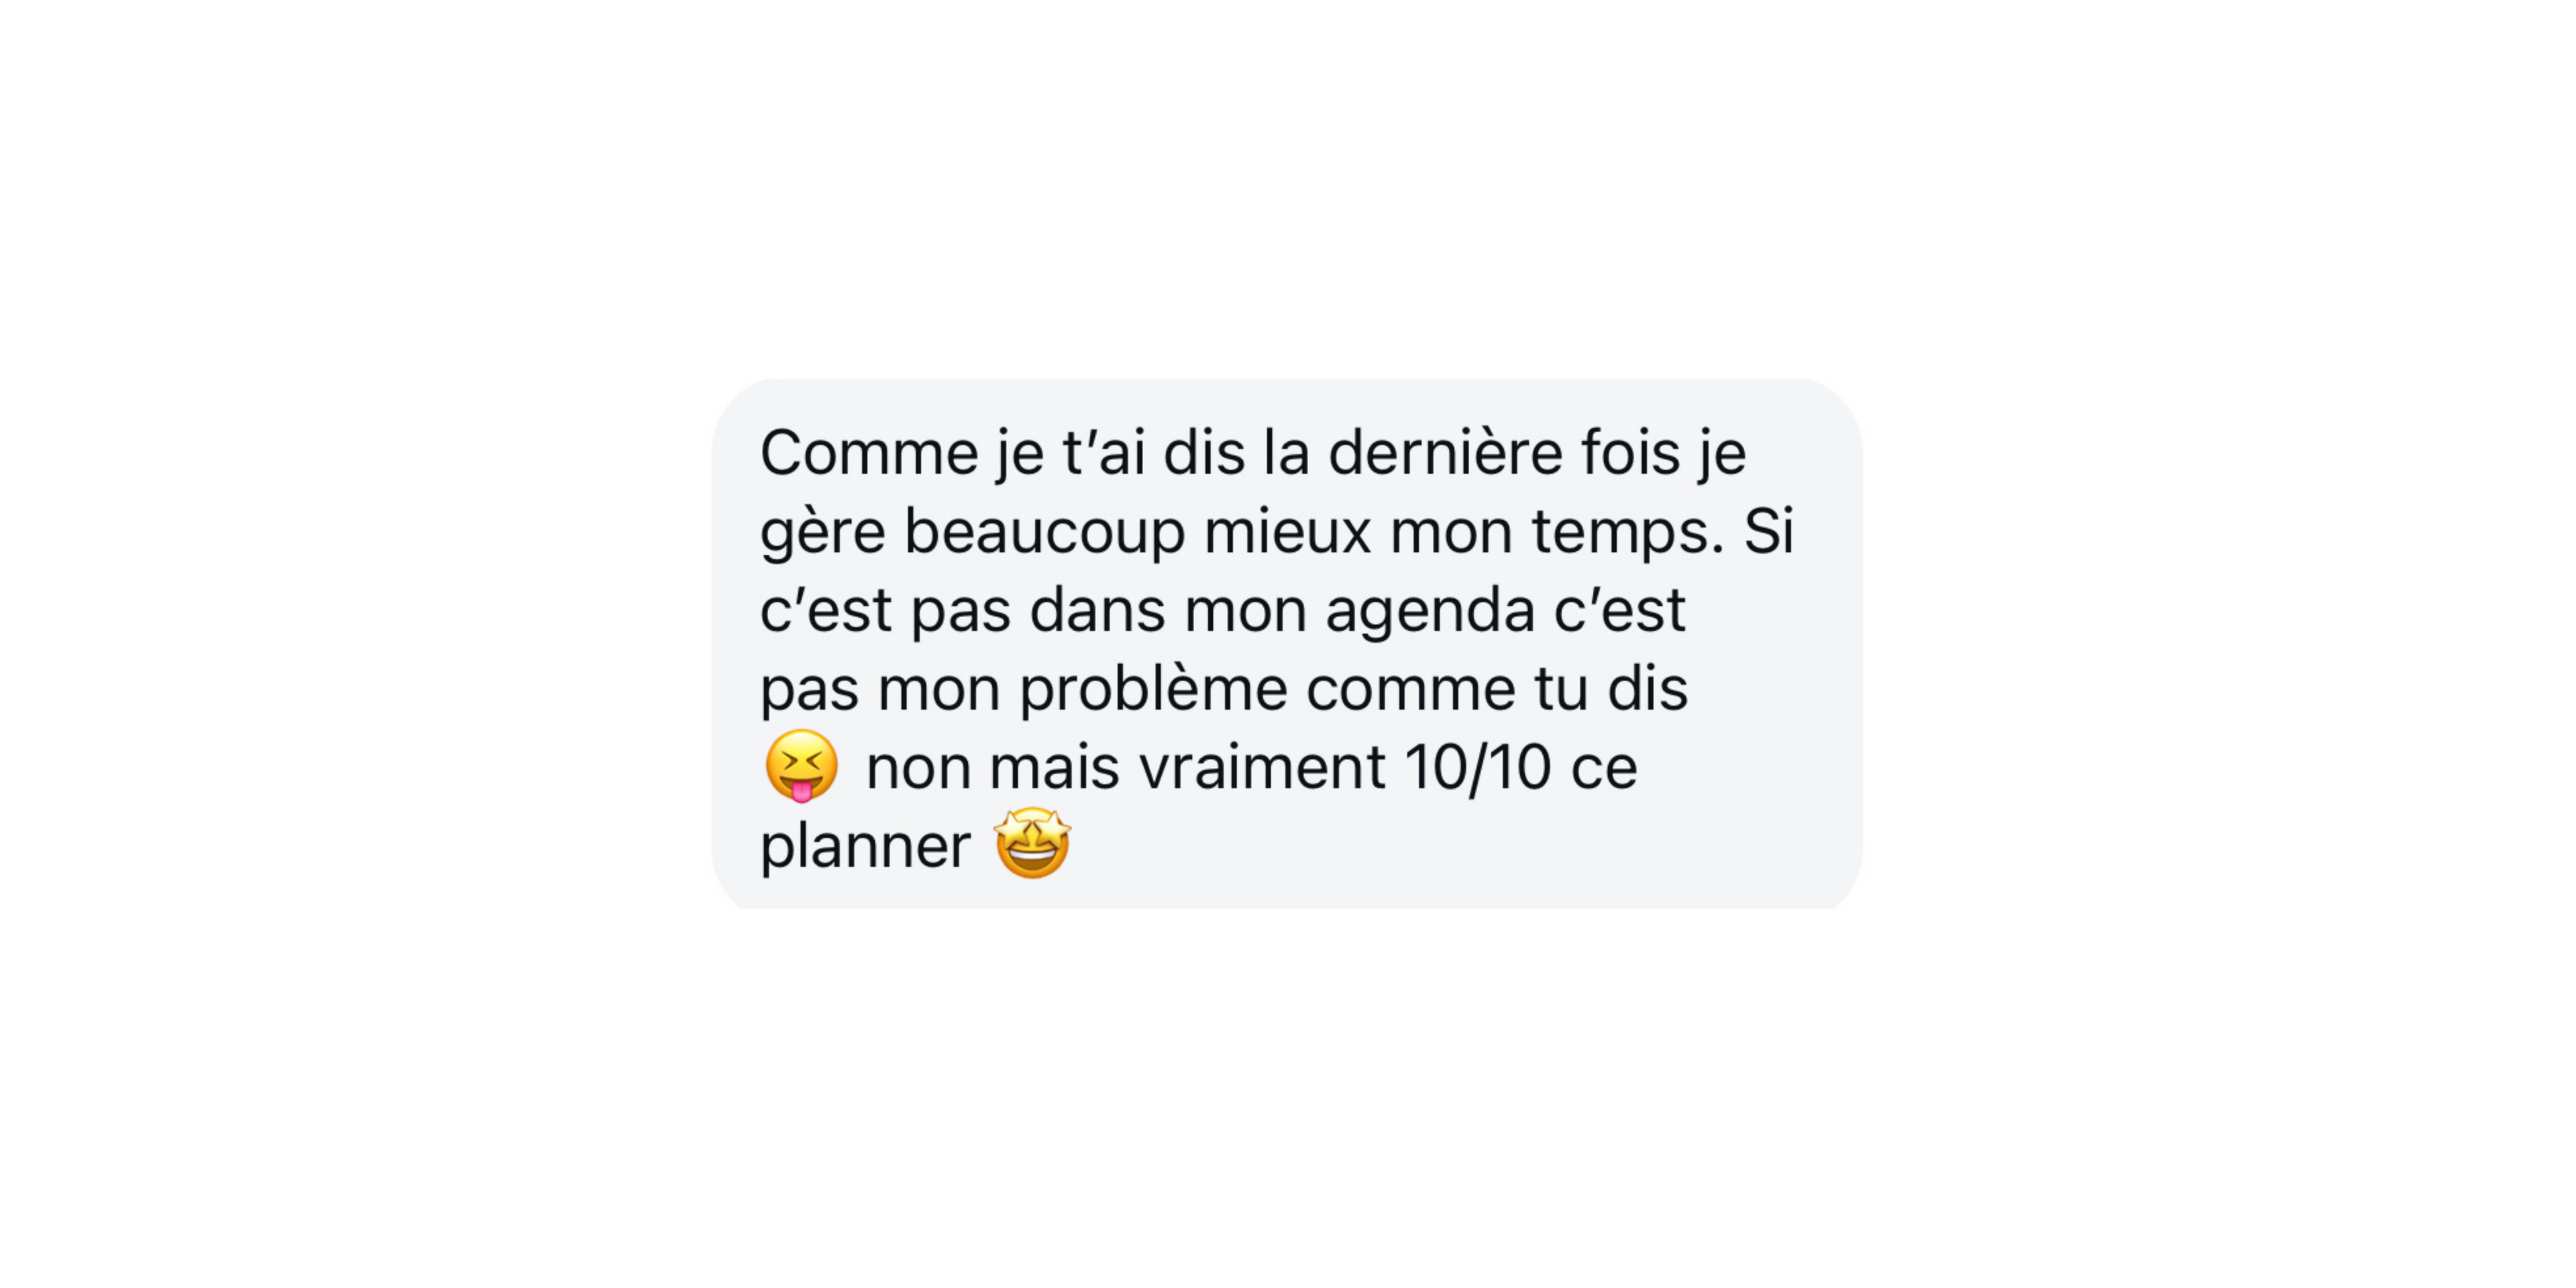
Task: Click the empty gray area right of star-struck emoji
Action: [1450, 845]
